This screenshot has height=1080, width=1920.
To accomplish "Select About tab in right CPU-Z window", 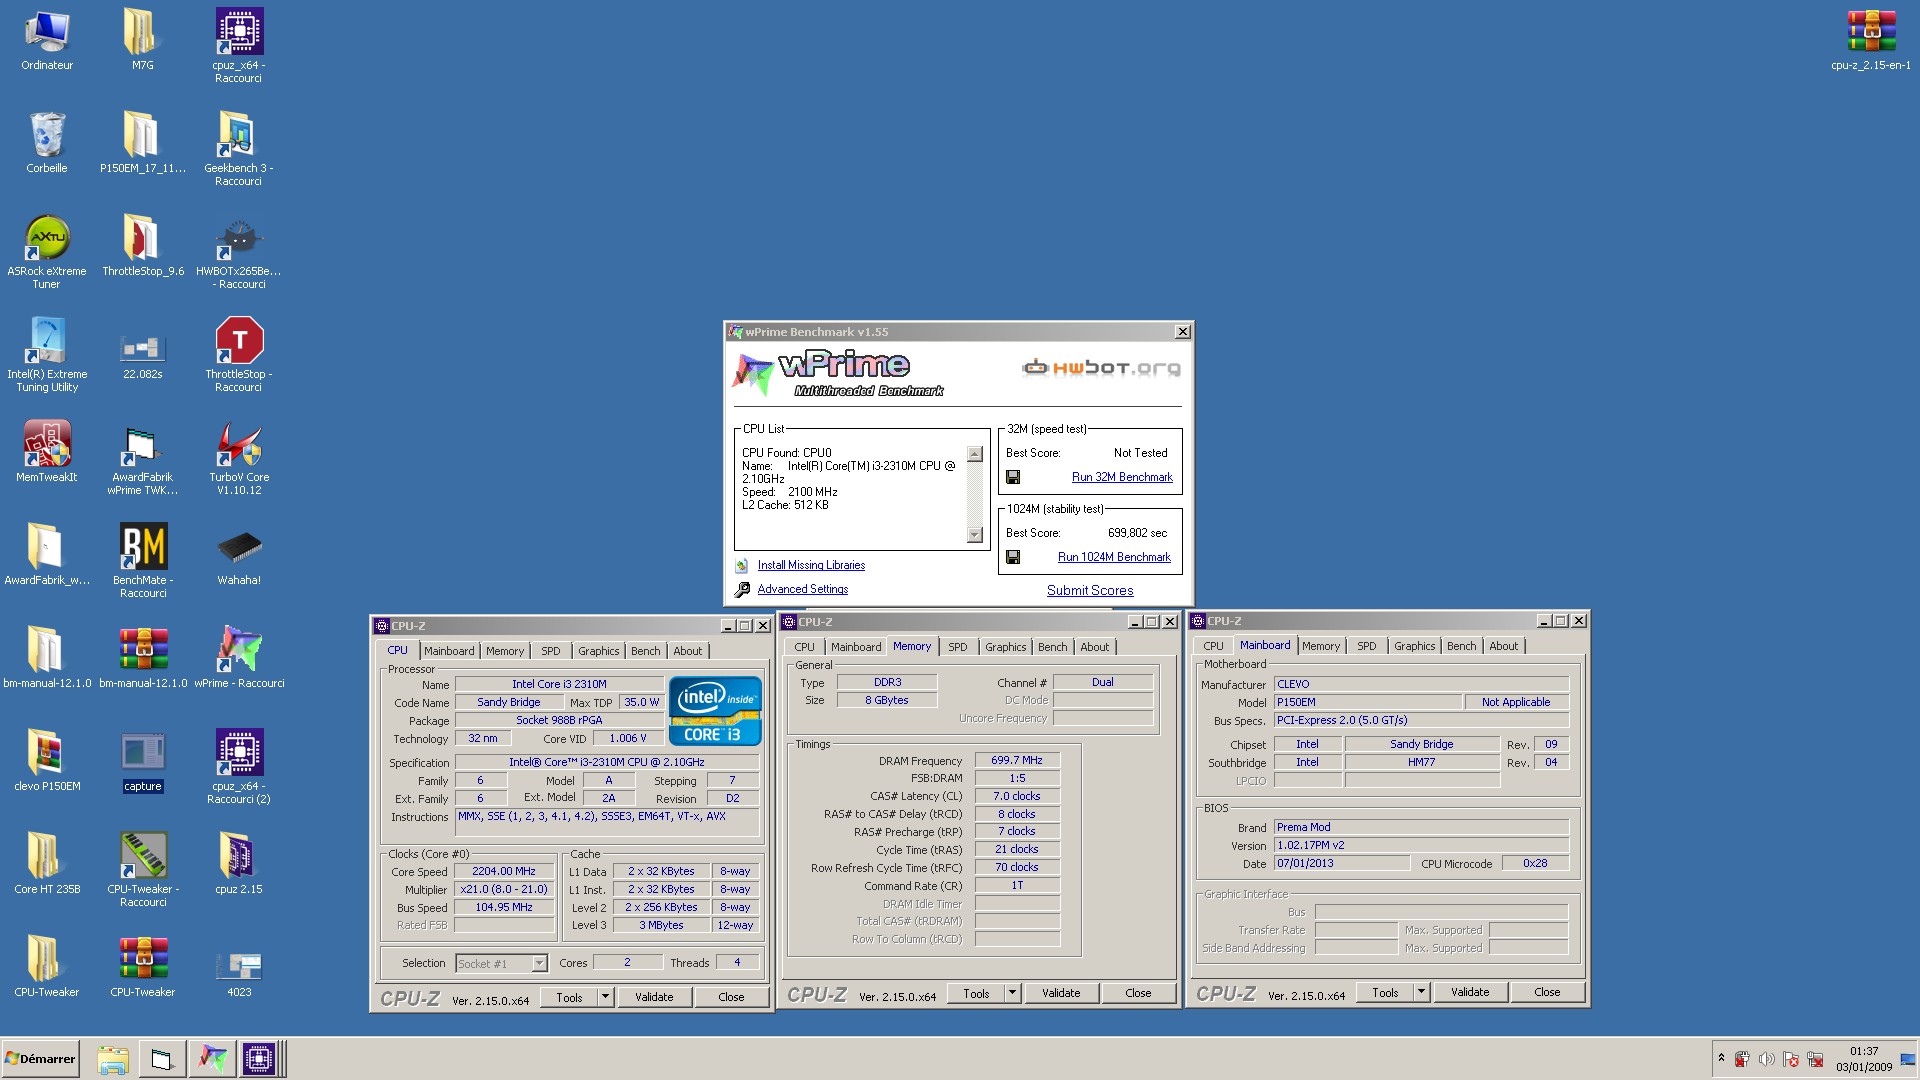I will tap(1503, 646).
